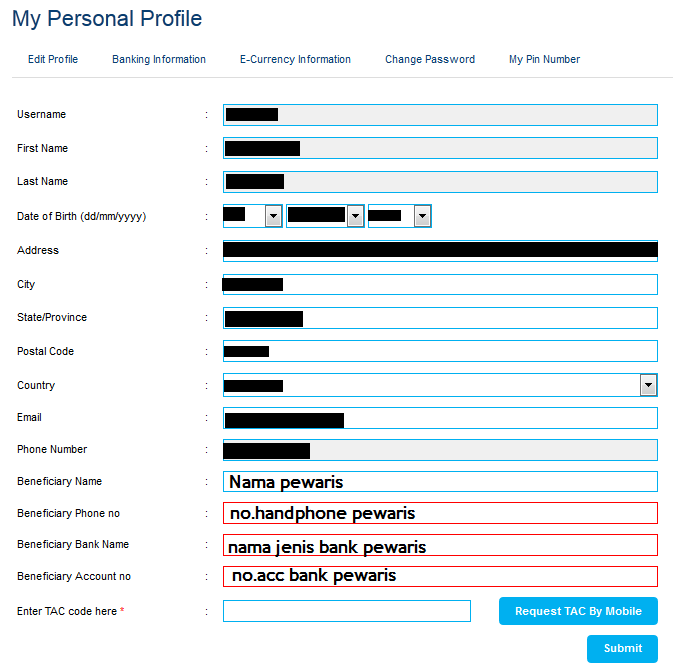This screenshot has height=672, width=673.
Task: Click the Beneficiary Name field
Action: (x=440, y=481)
